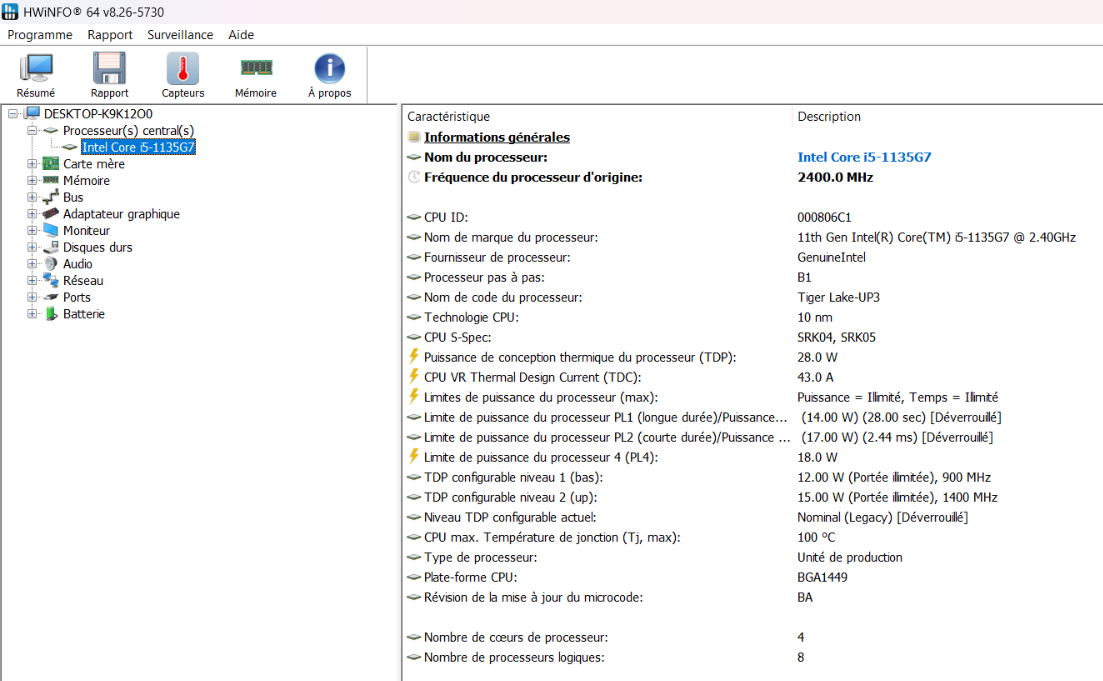Click the Bus icon in tree
Screen dimensions: 1103x681
51,198
